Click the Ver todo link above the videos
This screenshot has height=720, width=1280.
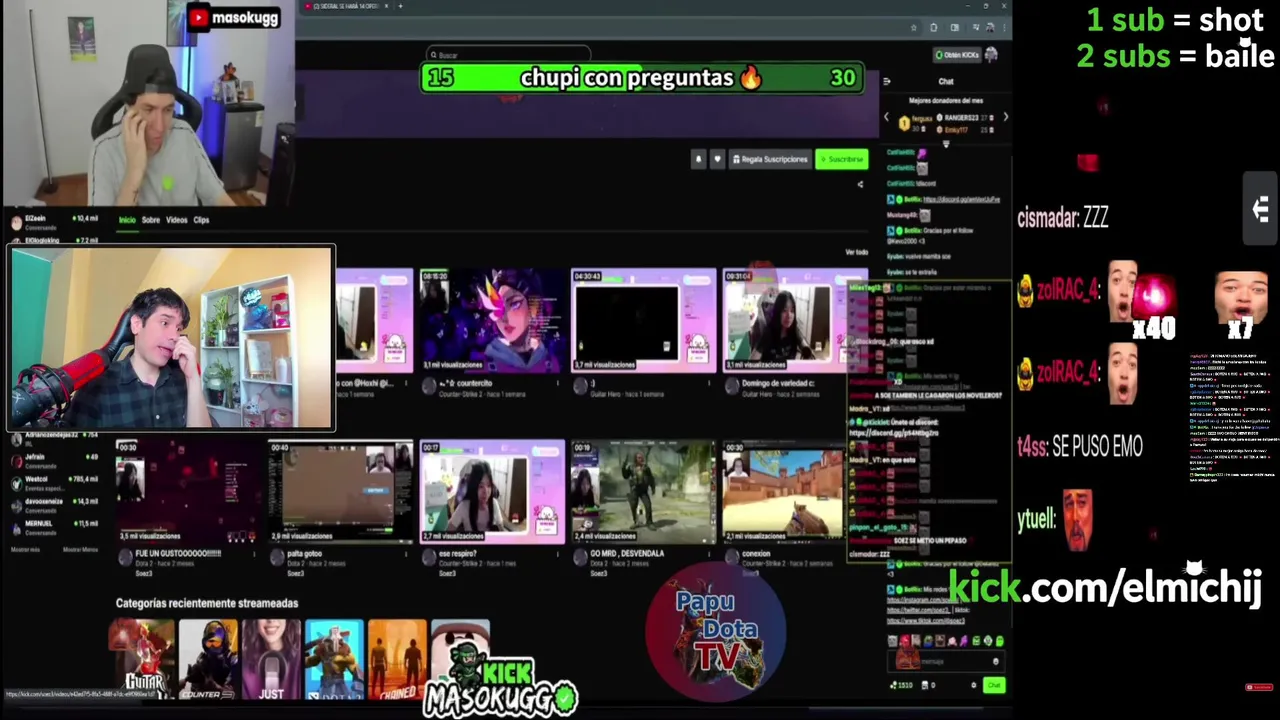[x=856, y=252]
